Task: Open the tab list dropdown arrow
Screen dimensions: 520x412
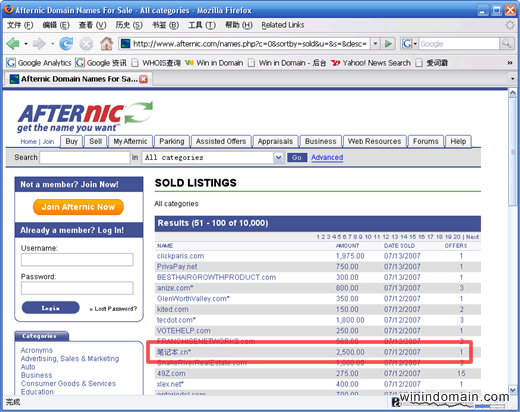Action: coord(512,79)
